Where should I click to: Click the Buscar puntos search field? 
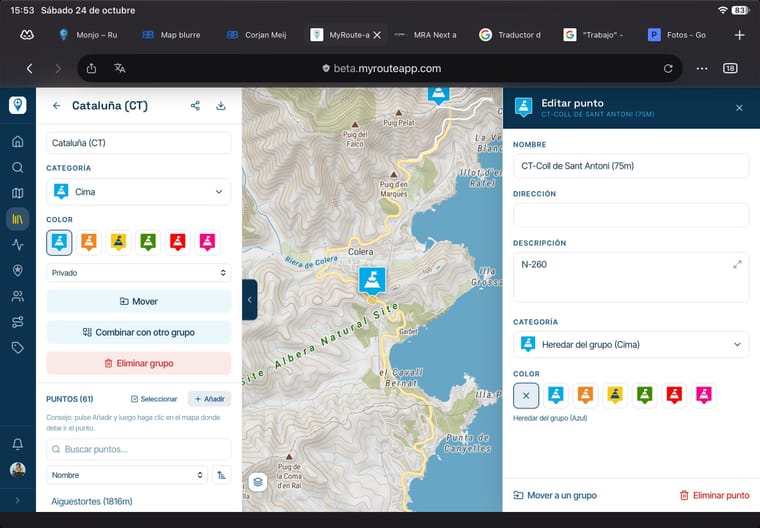click(x=139, y=449)
